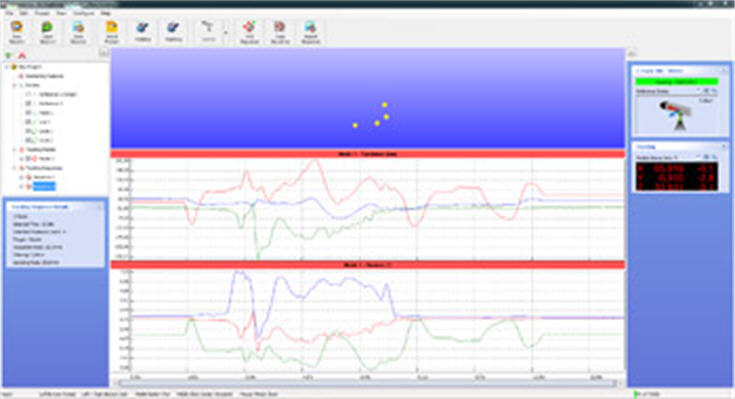Click the red digital coordinate readout display

[676, 176]
